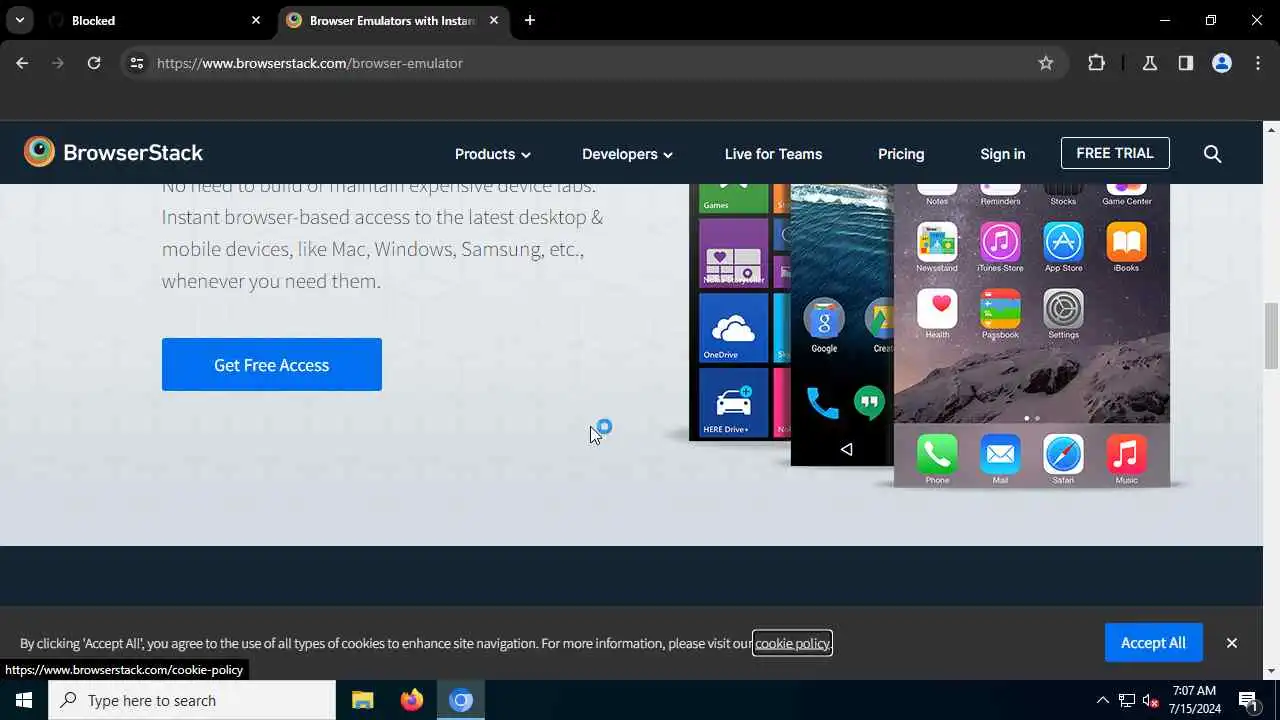1280x720 pixels.
Task: Click the address bar URL
Action: (310, 63)
